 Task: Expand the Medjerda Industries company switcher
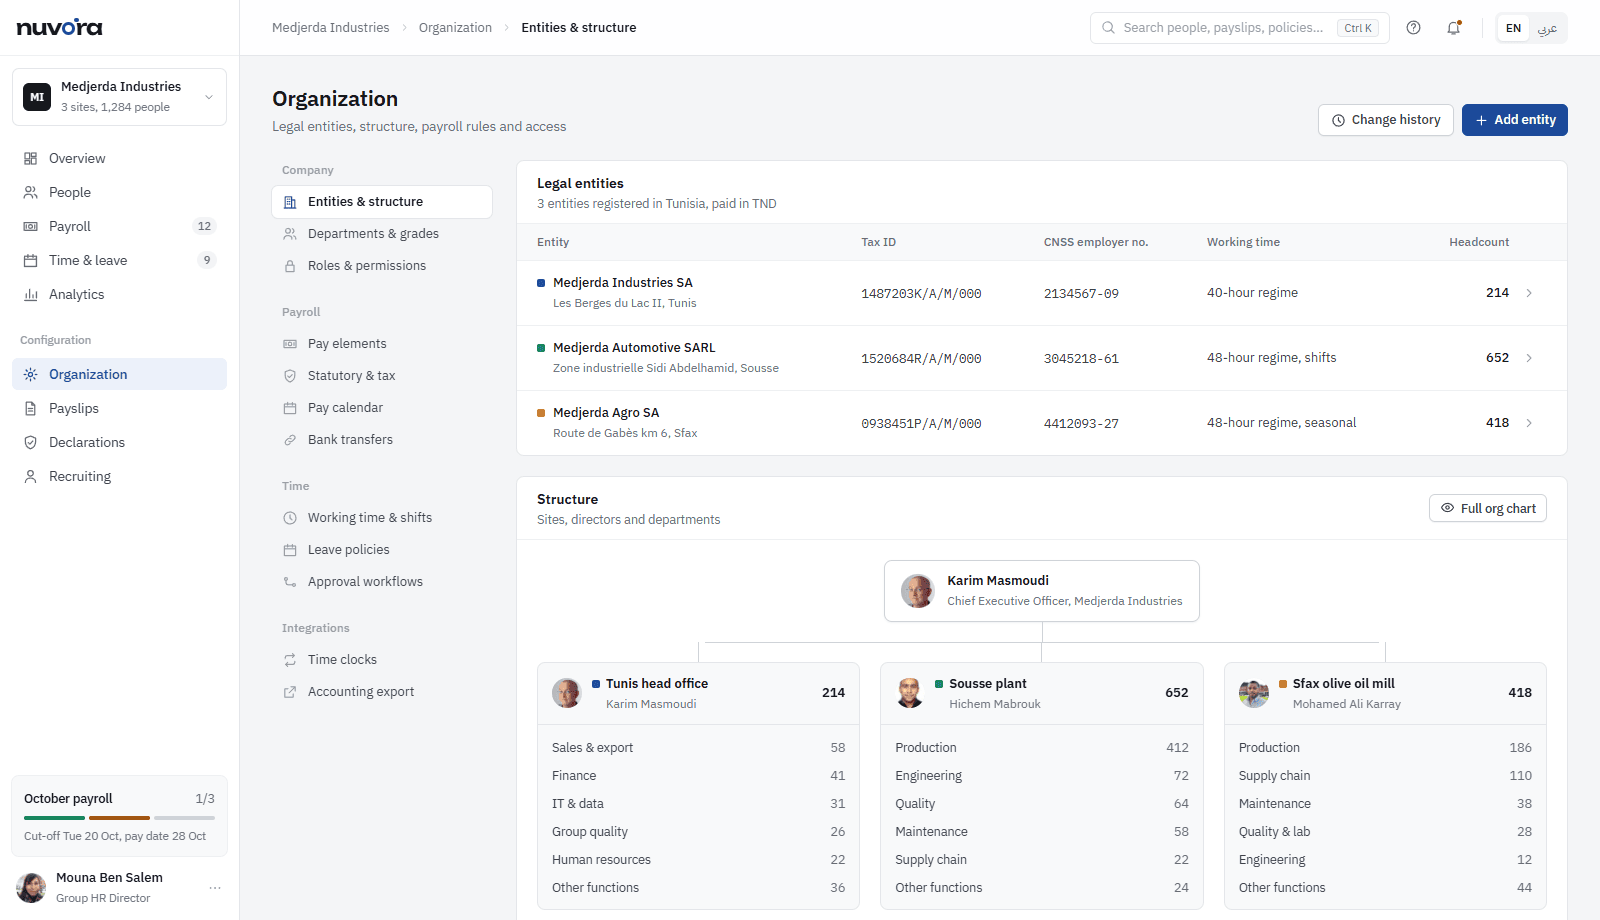(x=119, y=97)
